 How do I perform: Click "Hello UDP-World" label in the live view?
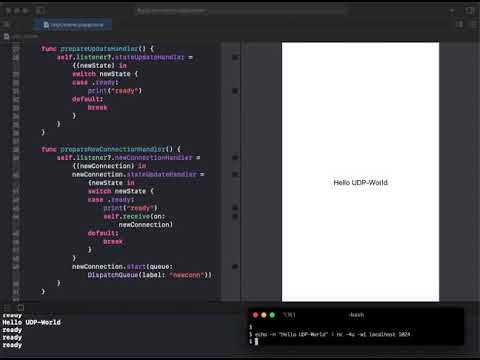361,182
